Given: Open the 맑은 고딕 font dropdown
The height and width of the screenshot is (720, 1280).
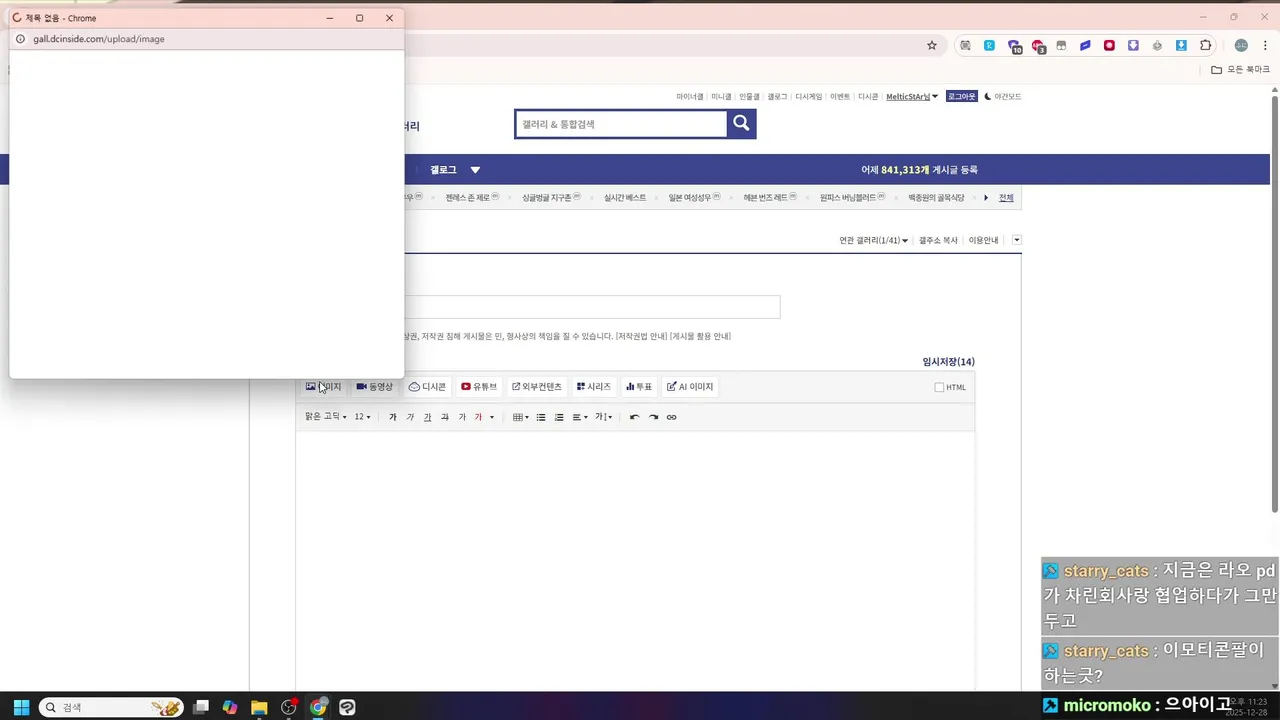Looking at the screenshot, I should [x=326, y=417].
